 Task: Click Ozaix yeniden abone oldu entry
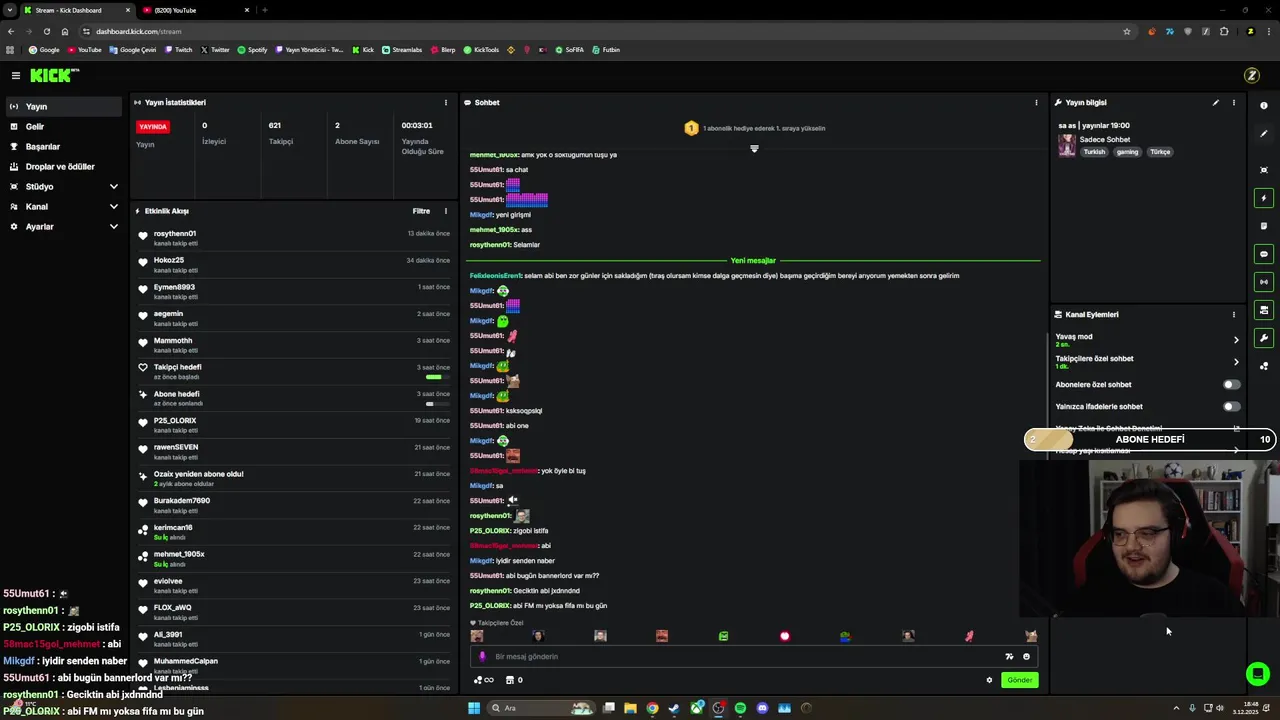click(x=295, y=478)
